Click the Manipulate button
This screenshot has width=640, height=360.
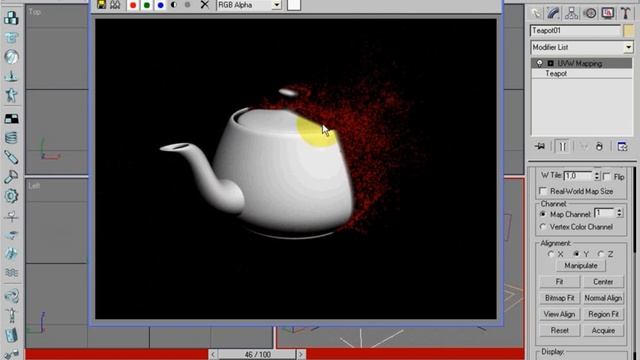coord(580,266)
